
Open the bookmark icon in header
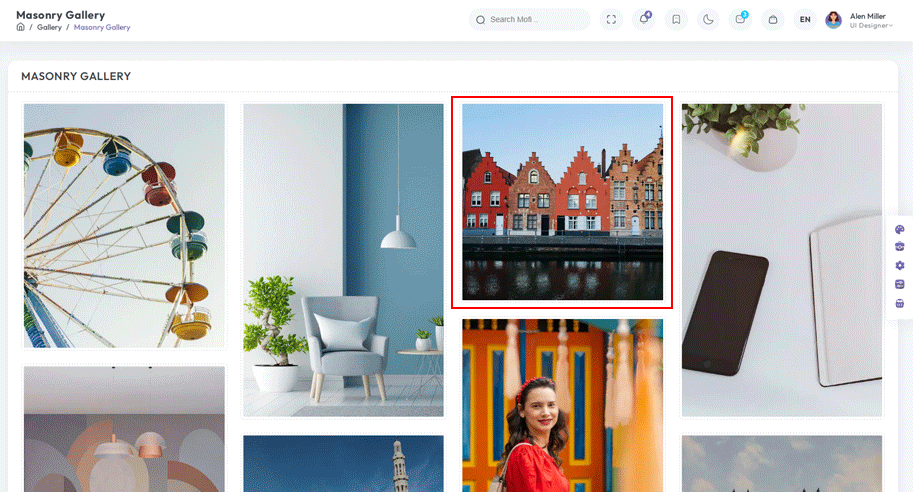676,19
